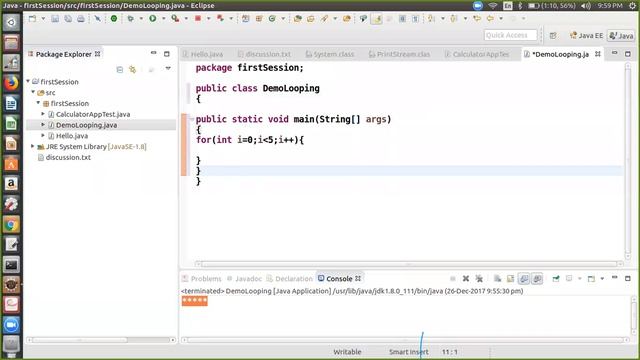Toggle Link with Editor in Package Explorer

tap(133, 69)
